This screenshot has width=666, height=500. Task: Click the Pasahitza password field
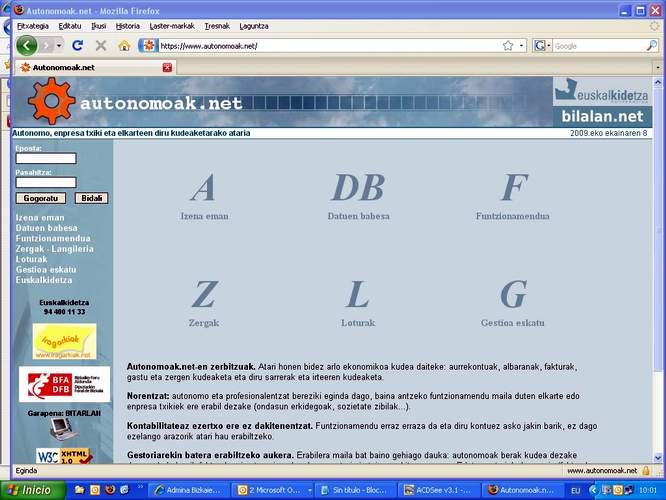tap(46, 182)
